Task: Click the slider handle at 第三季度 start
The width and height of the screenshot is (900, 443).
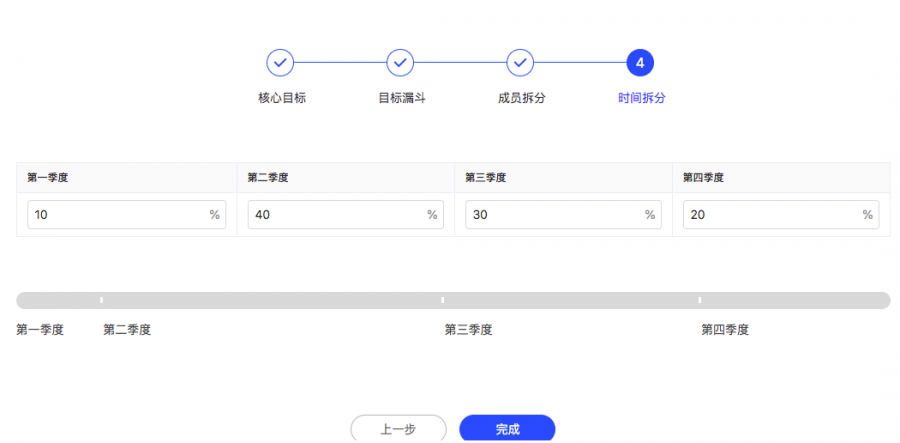Action: 443,300
